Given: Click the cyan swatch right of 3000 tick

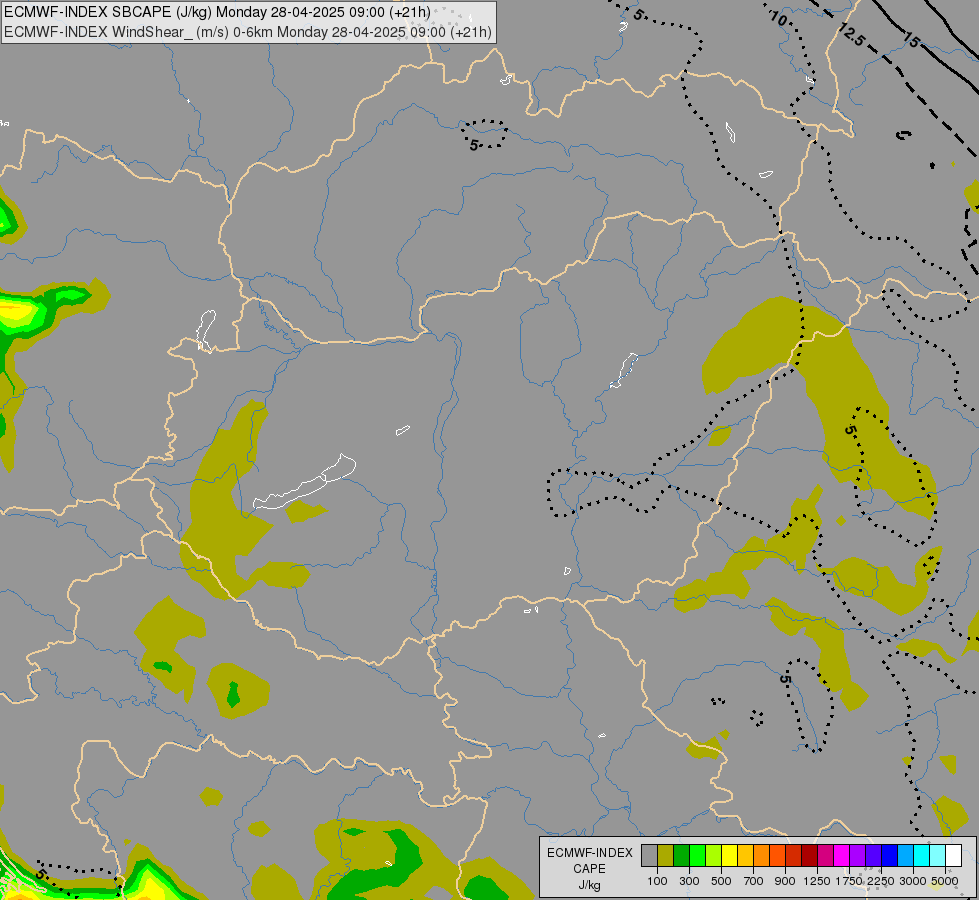Looking at the screenshot, I should point(922,855).
